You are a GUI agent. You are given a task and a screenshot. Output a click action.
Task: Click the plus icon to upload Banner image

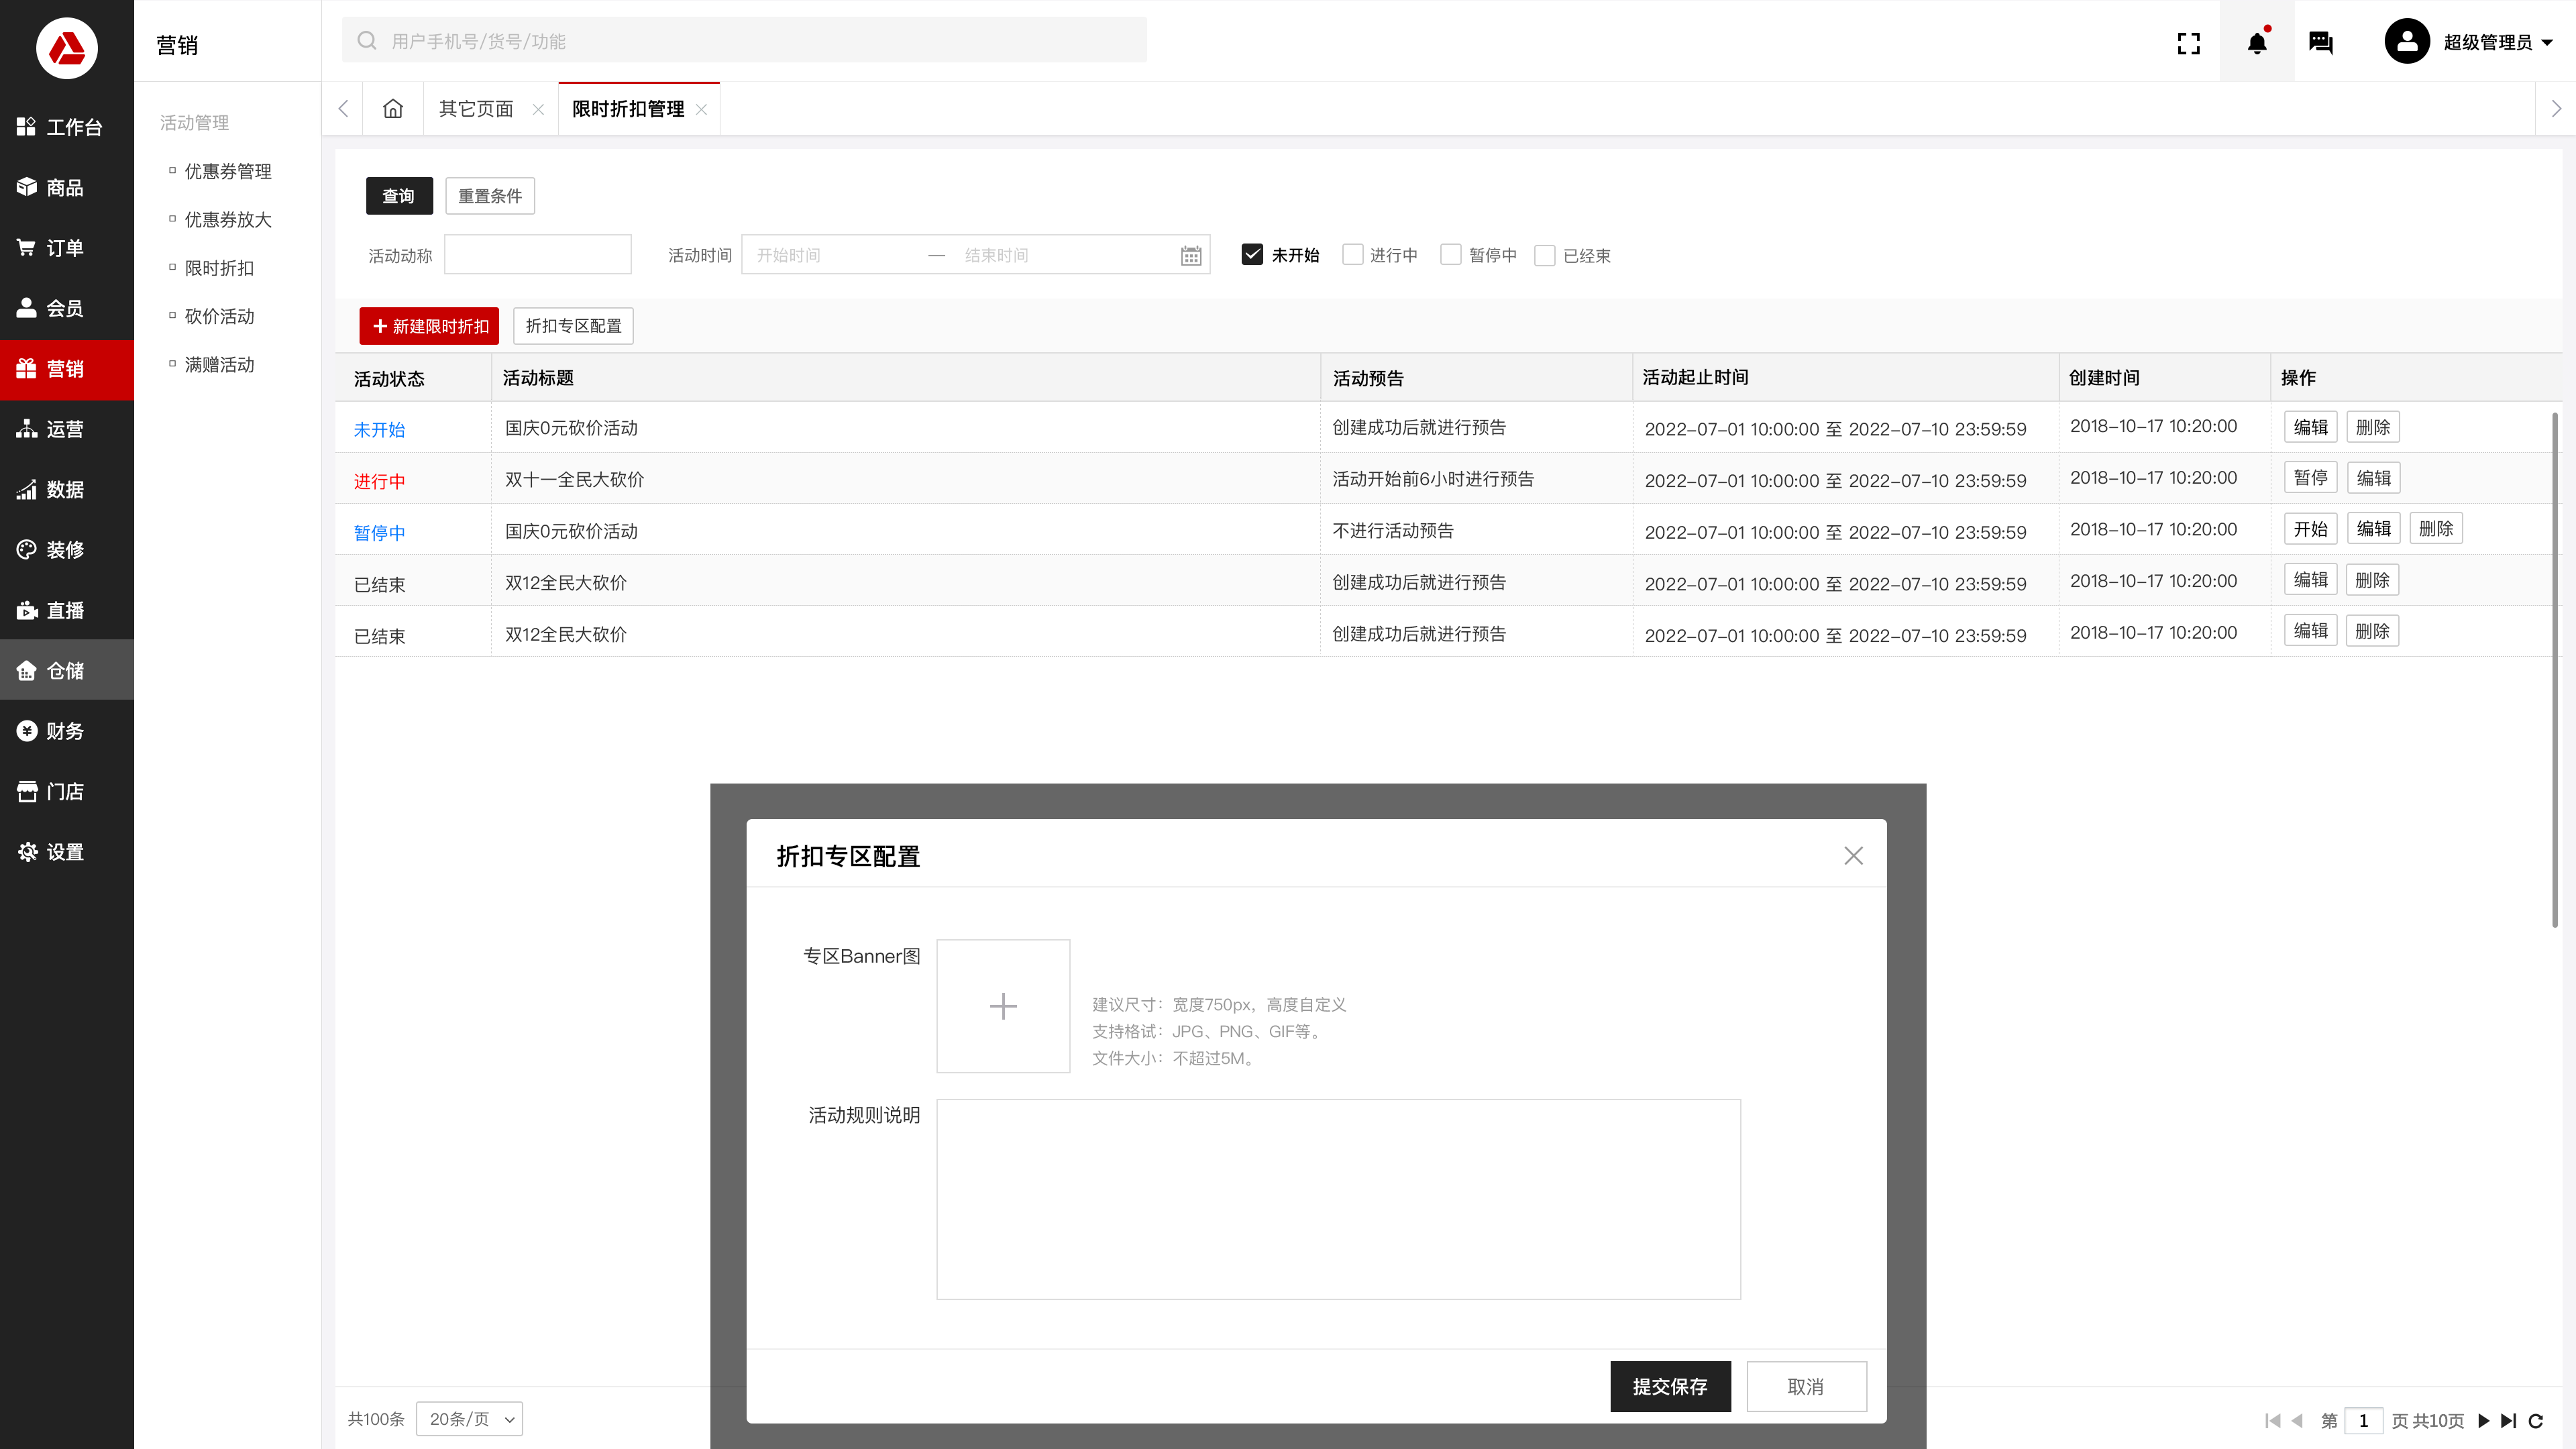(x=1003, y=1006)
